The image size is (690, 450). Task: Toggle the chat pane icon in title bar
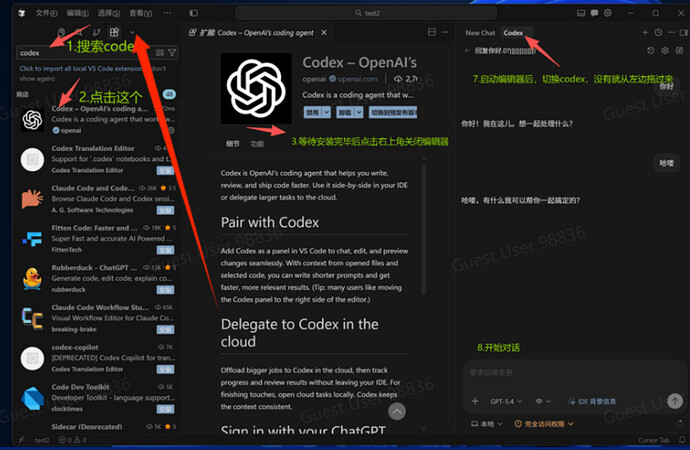594,13
